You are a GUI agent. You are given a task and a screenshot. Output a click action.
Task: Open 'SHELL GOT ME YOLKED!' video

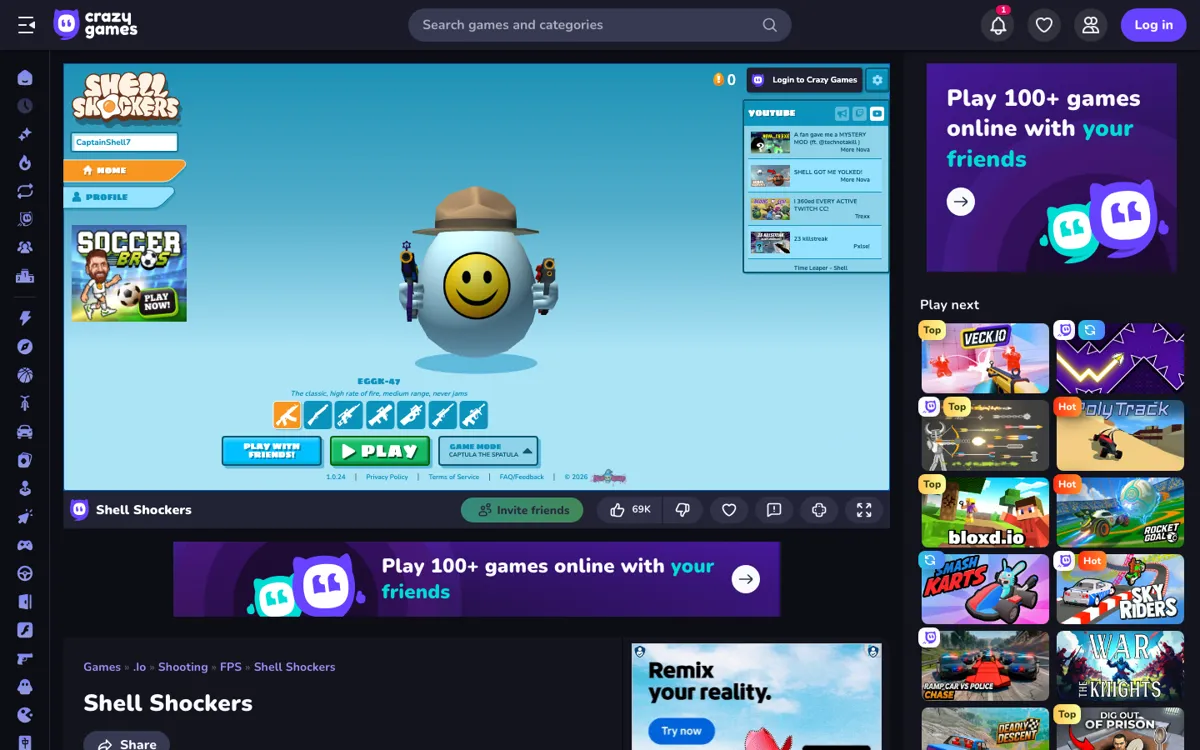tap(815, 176)
